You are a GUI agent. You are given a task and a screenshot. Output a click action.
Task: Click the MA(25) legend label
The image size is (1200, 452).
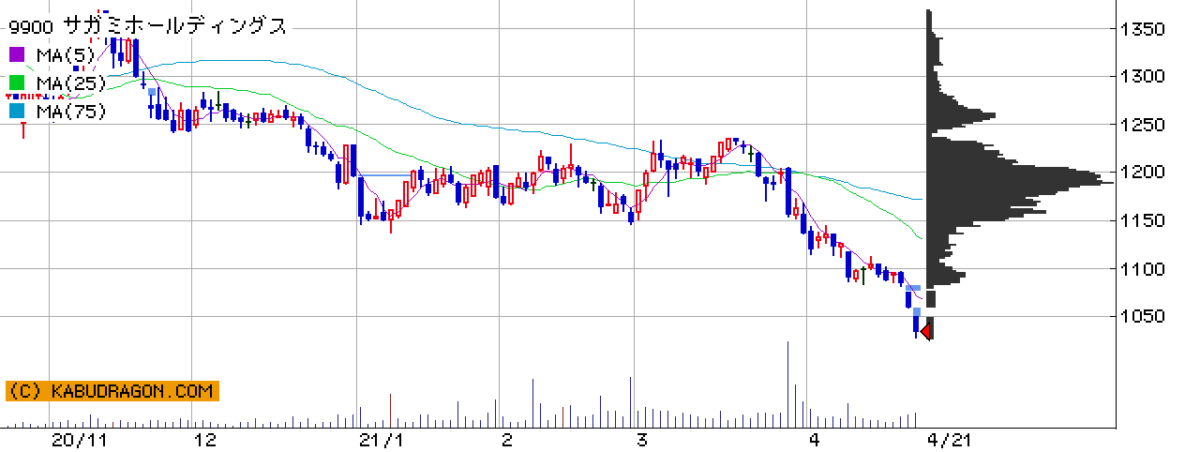(71, 83)
